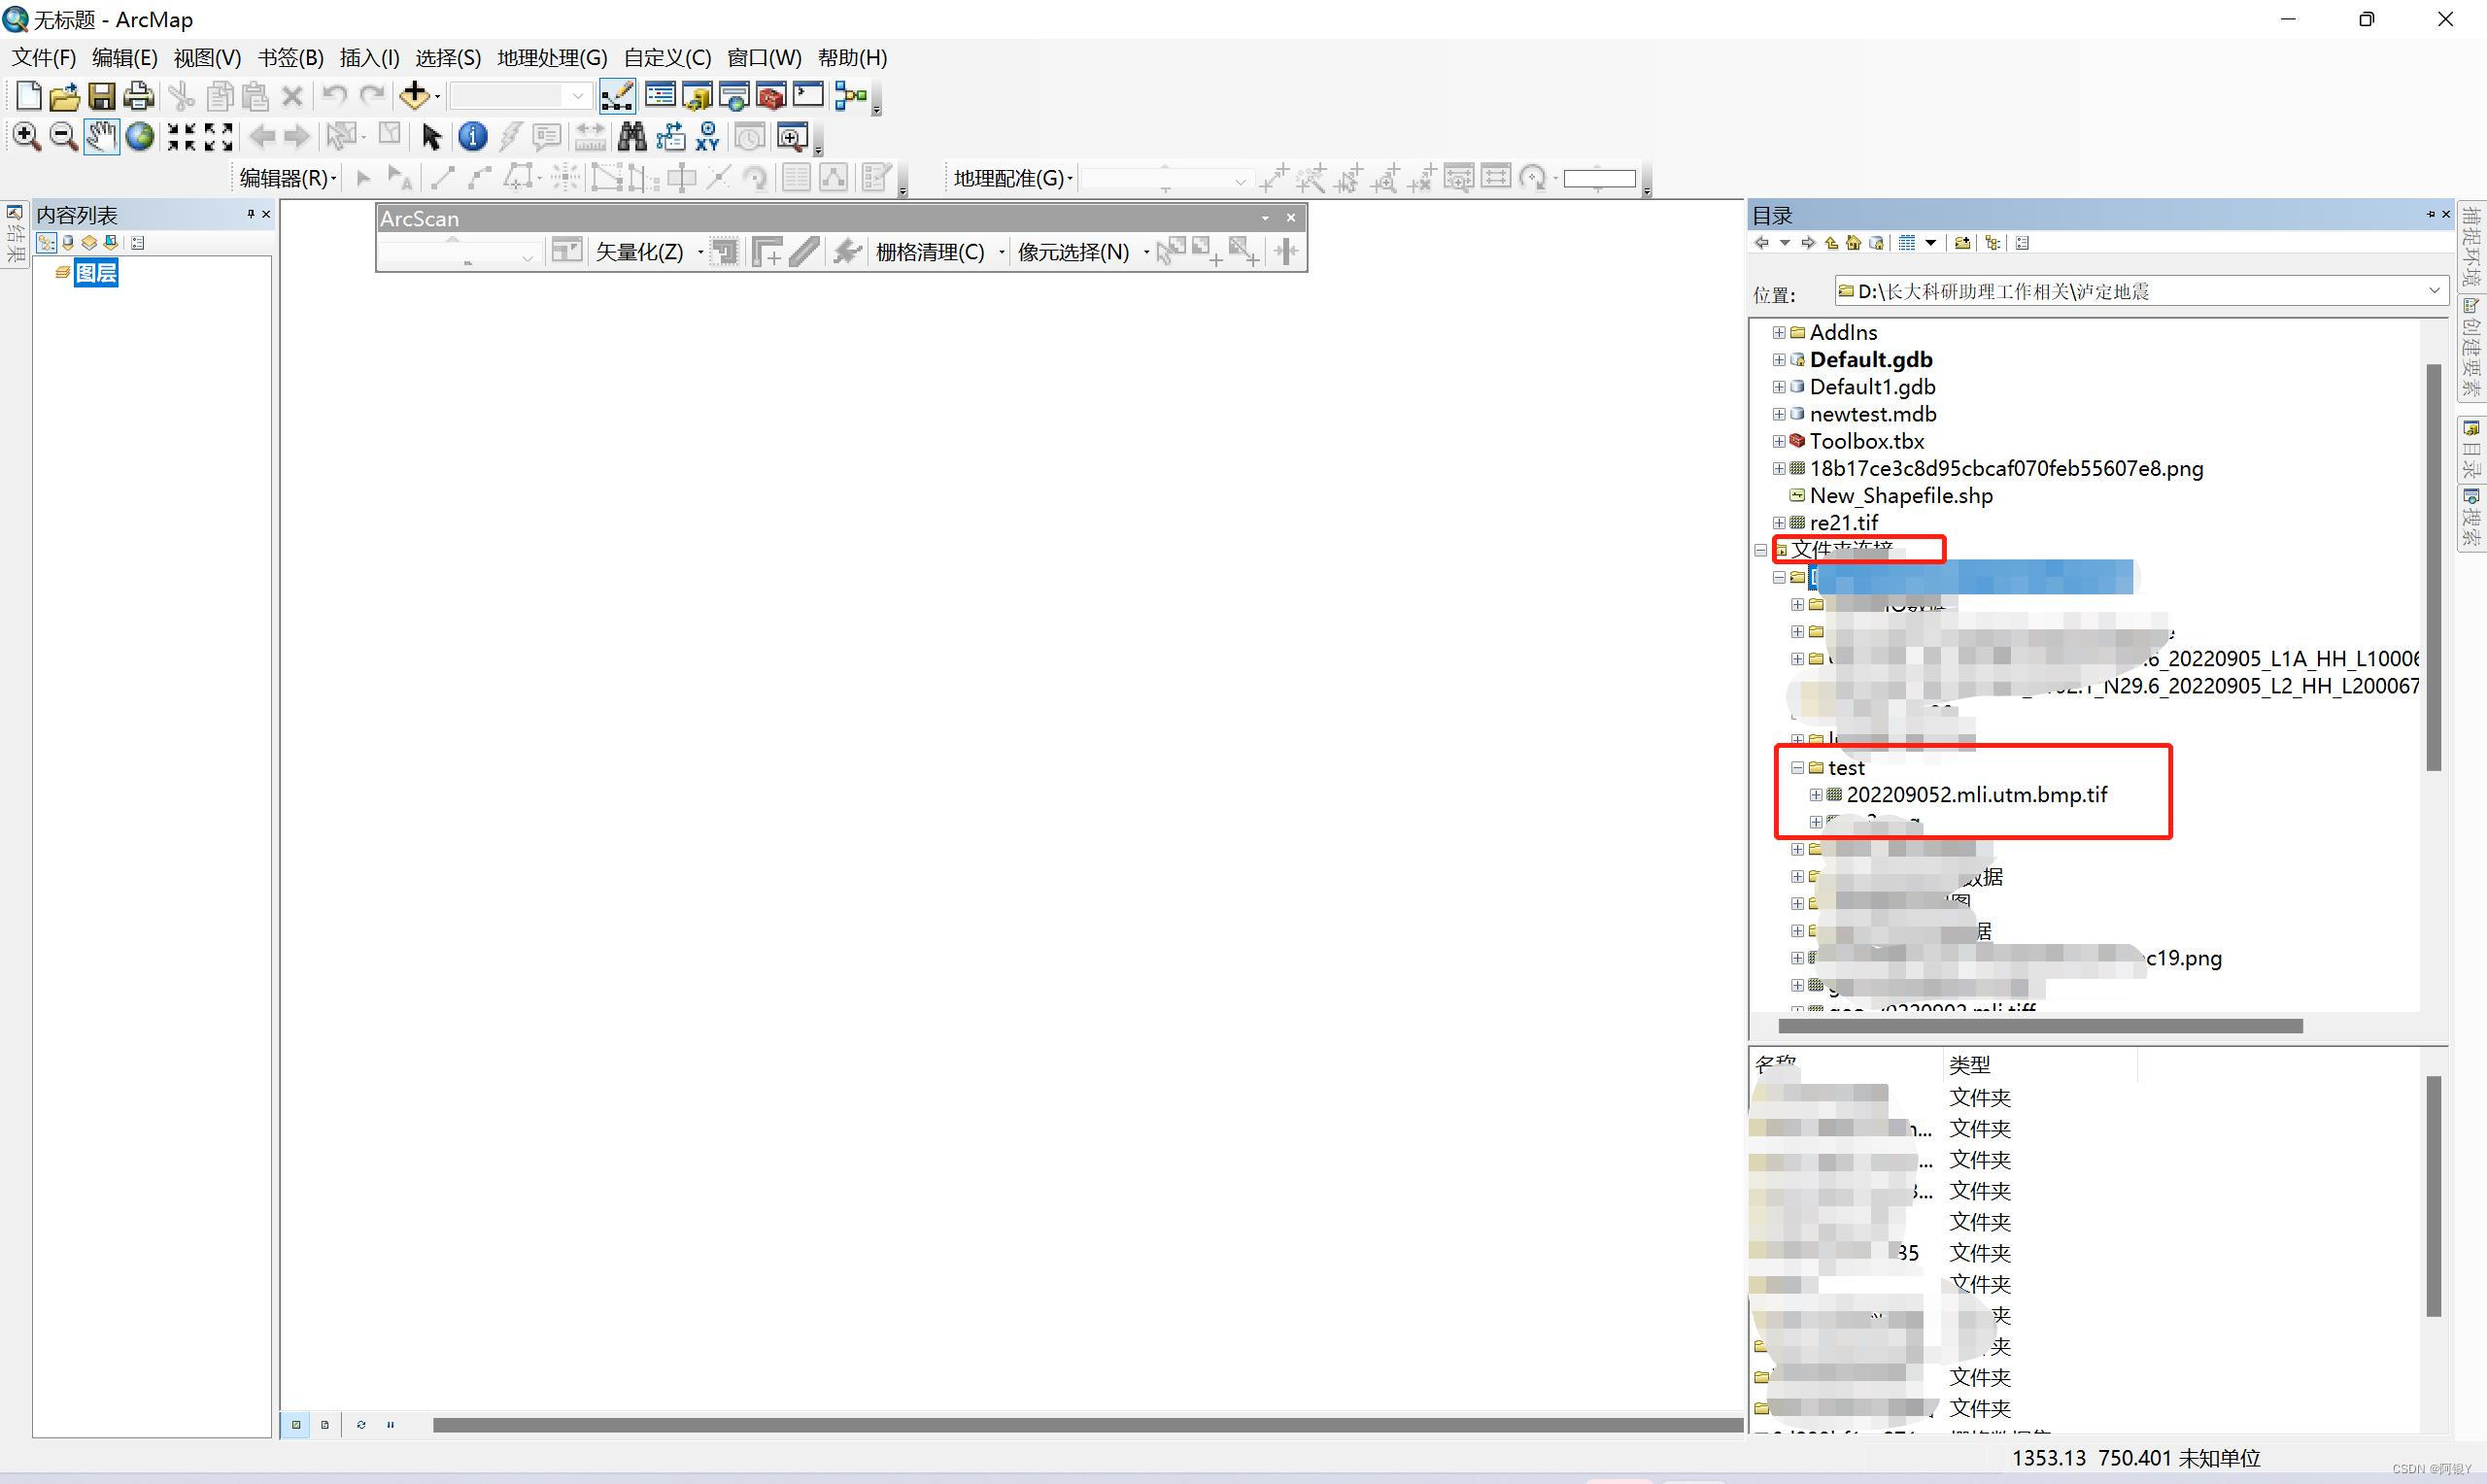Click the 栅格清理(C) button
The width and height of the screenshot is (2487, 1484).
pyautogui.click(x=930, y=252)
